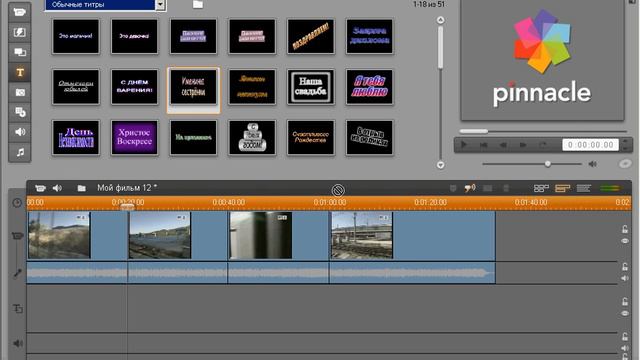The height and width of the screenshot is (360, 640).
Task: Select the title overlay track header
Action: 18,309
